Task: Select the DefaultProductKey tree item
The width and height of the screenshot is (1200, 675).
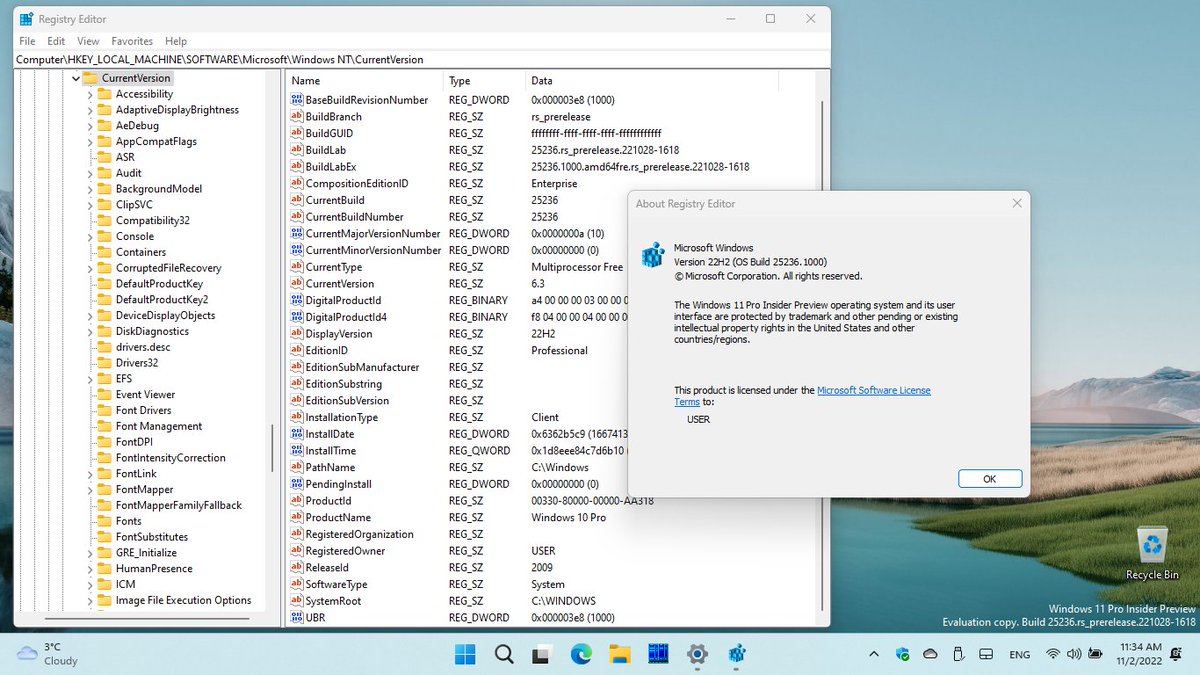Action: coord(158,284)
